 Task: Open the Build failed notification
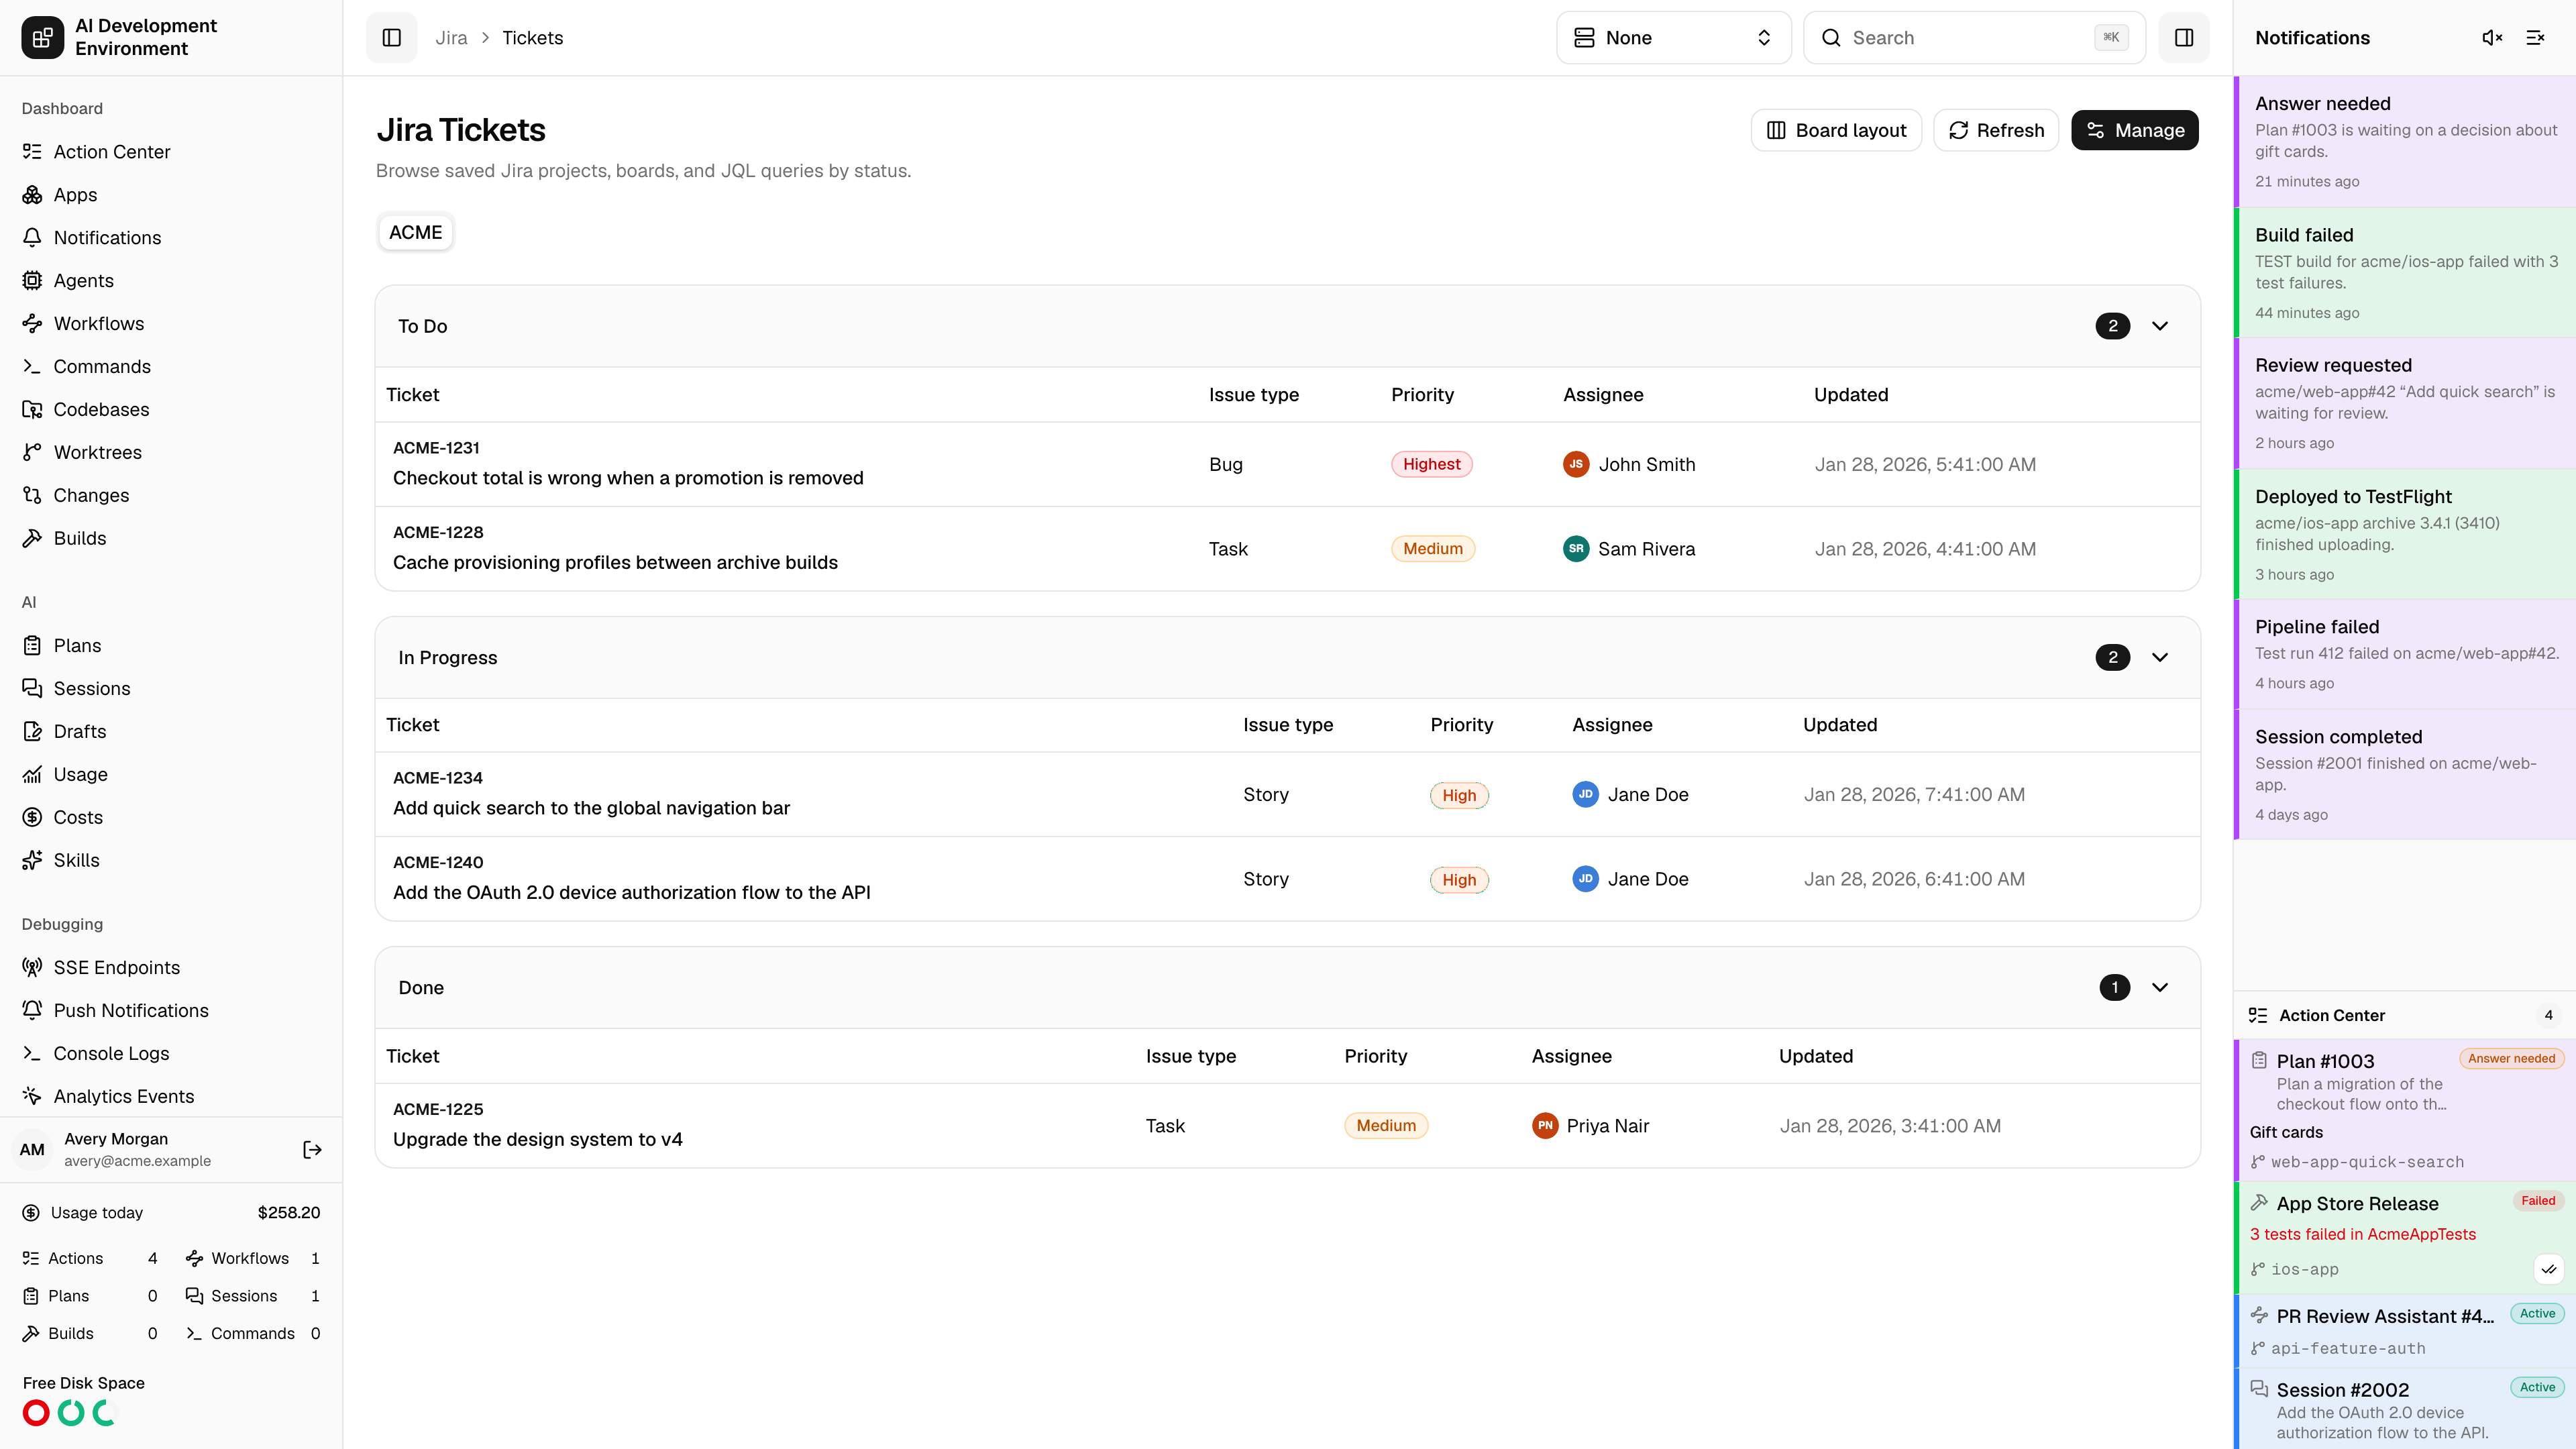coord(2405,273)
